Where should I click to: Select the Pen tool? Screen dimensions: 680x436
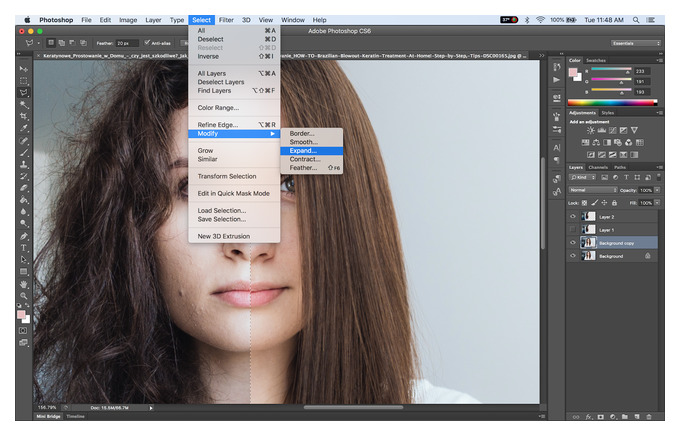[24, 236]
